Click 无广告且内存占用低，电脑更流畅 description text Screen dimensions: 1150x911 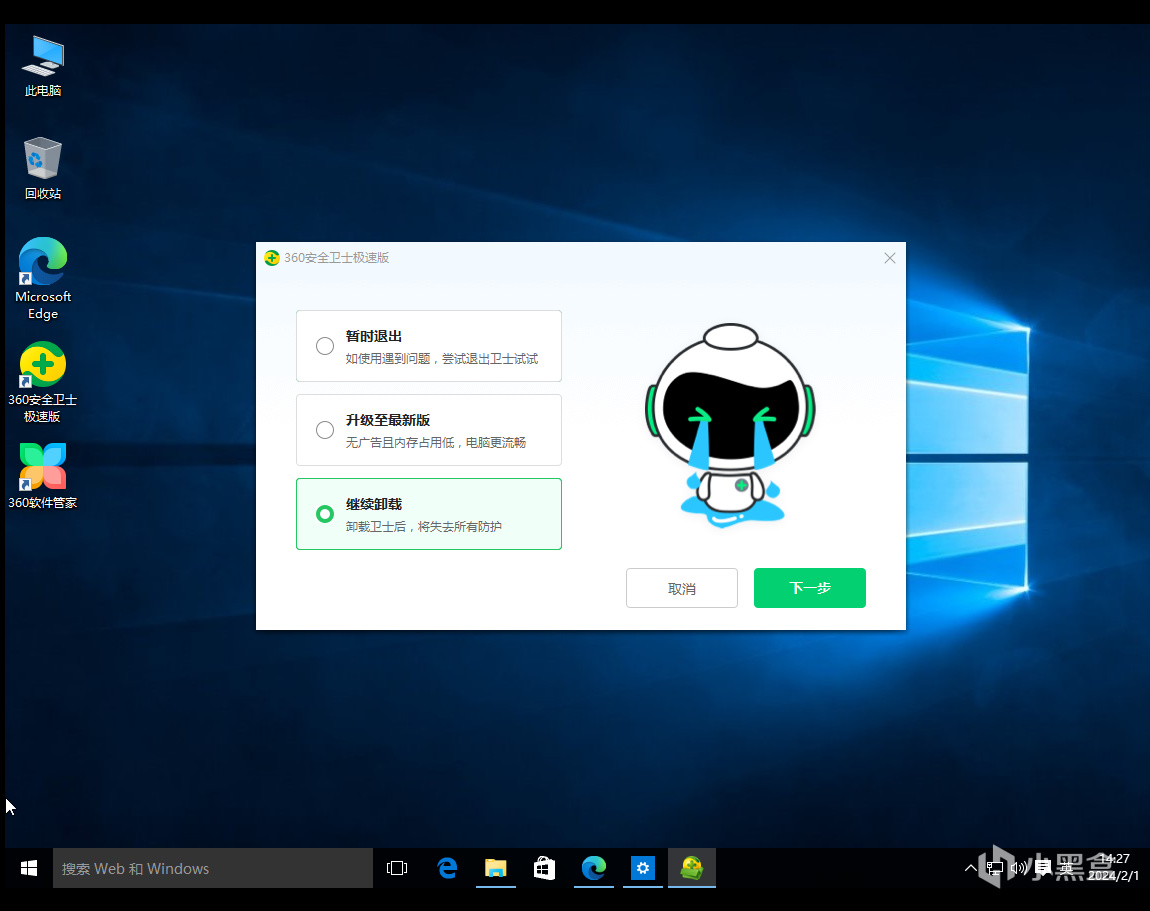436,442
